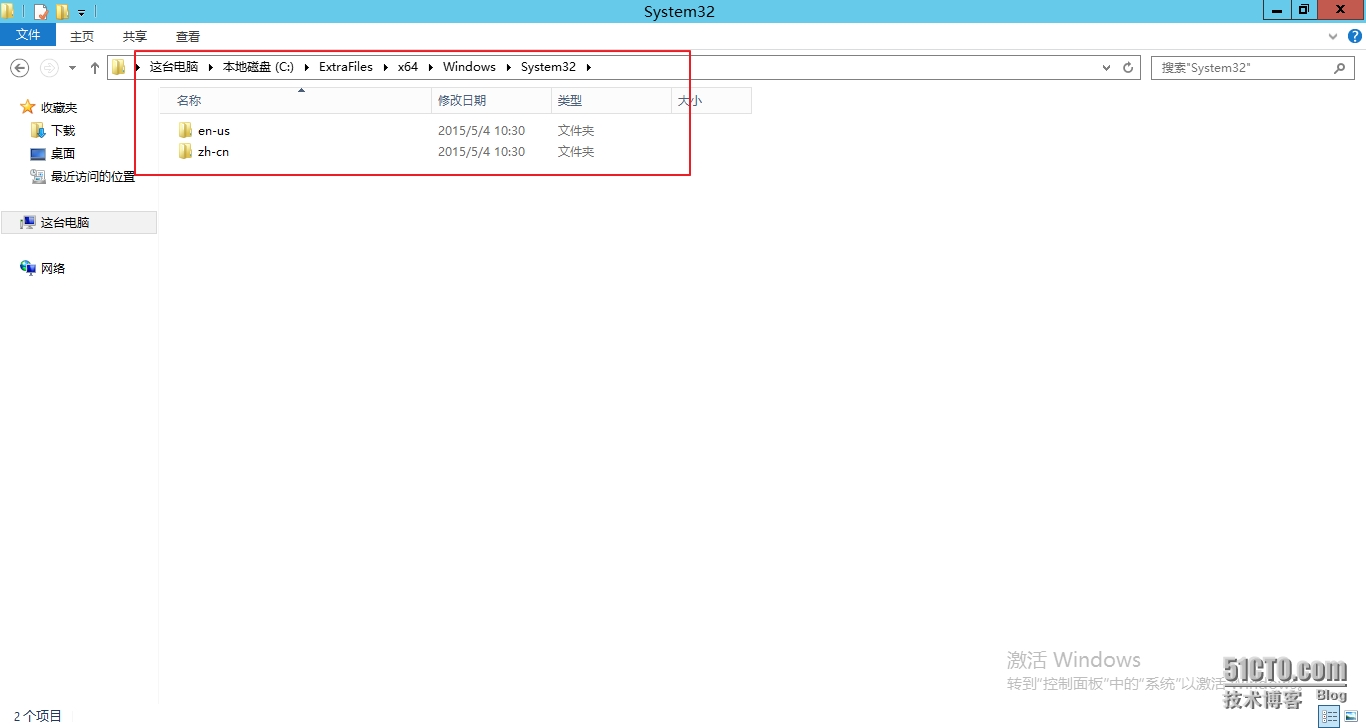Viewport: 1366px width, 728px height.
Task: Click the Back navigation arrow
Action: pyautogui.click(x=19, y=68)
